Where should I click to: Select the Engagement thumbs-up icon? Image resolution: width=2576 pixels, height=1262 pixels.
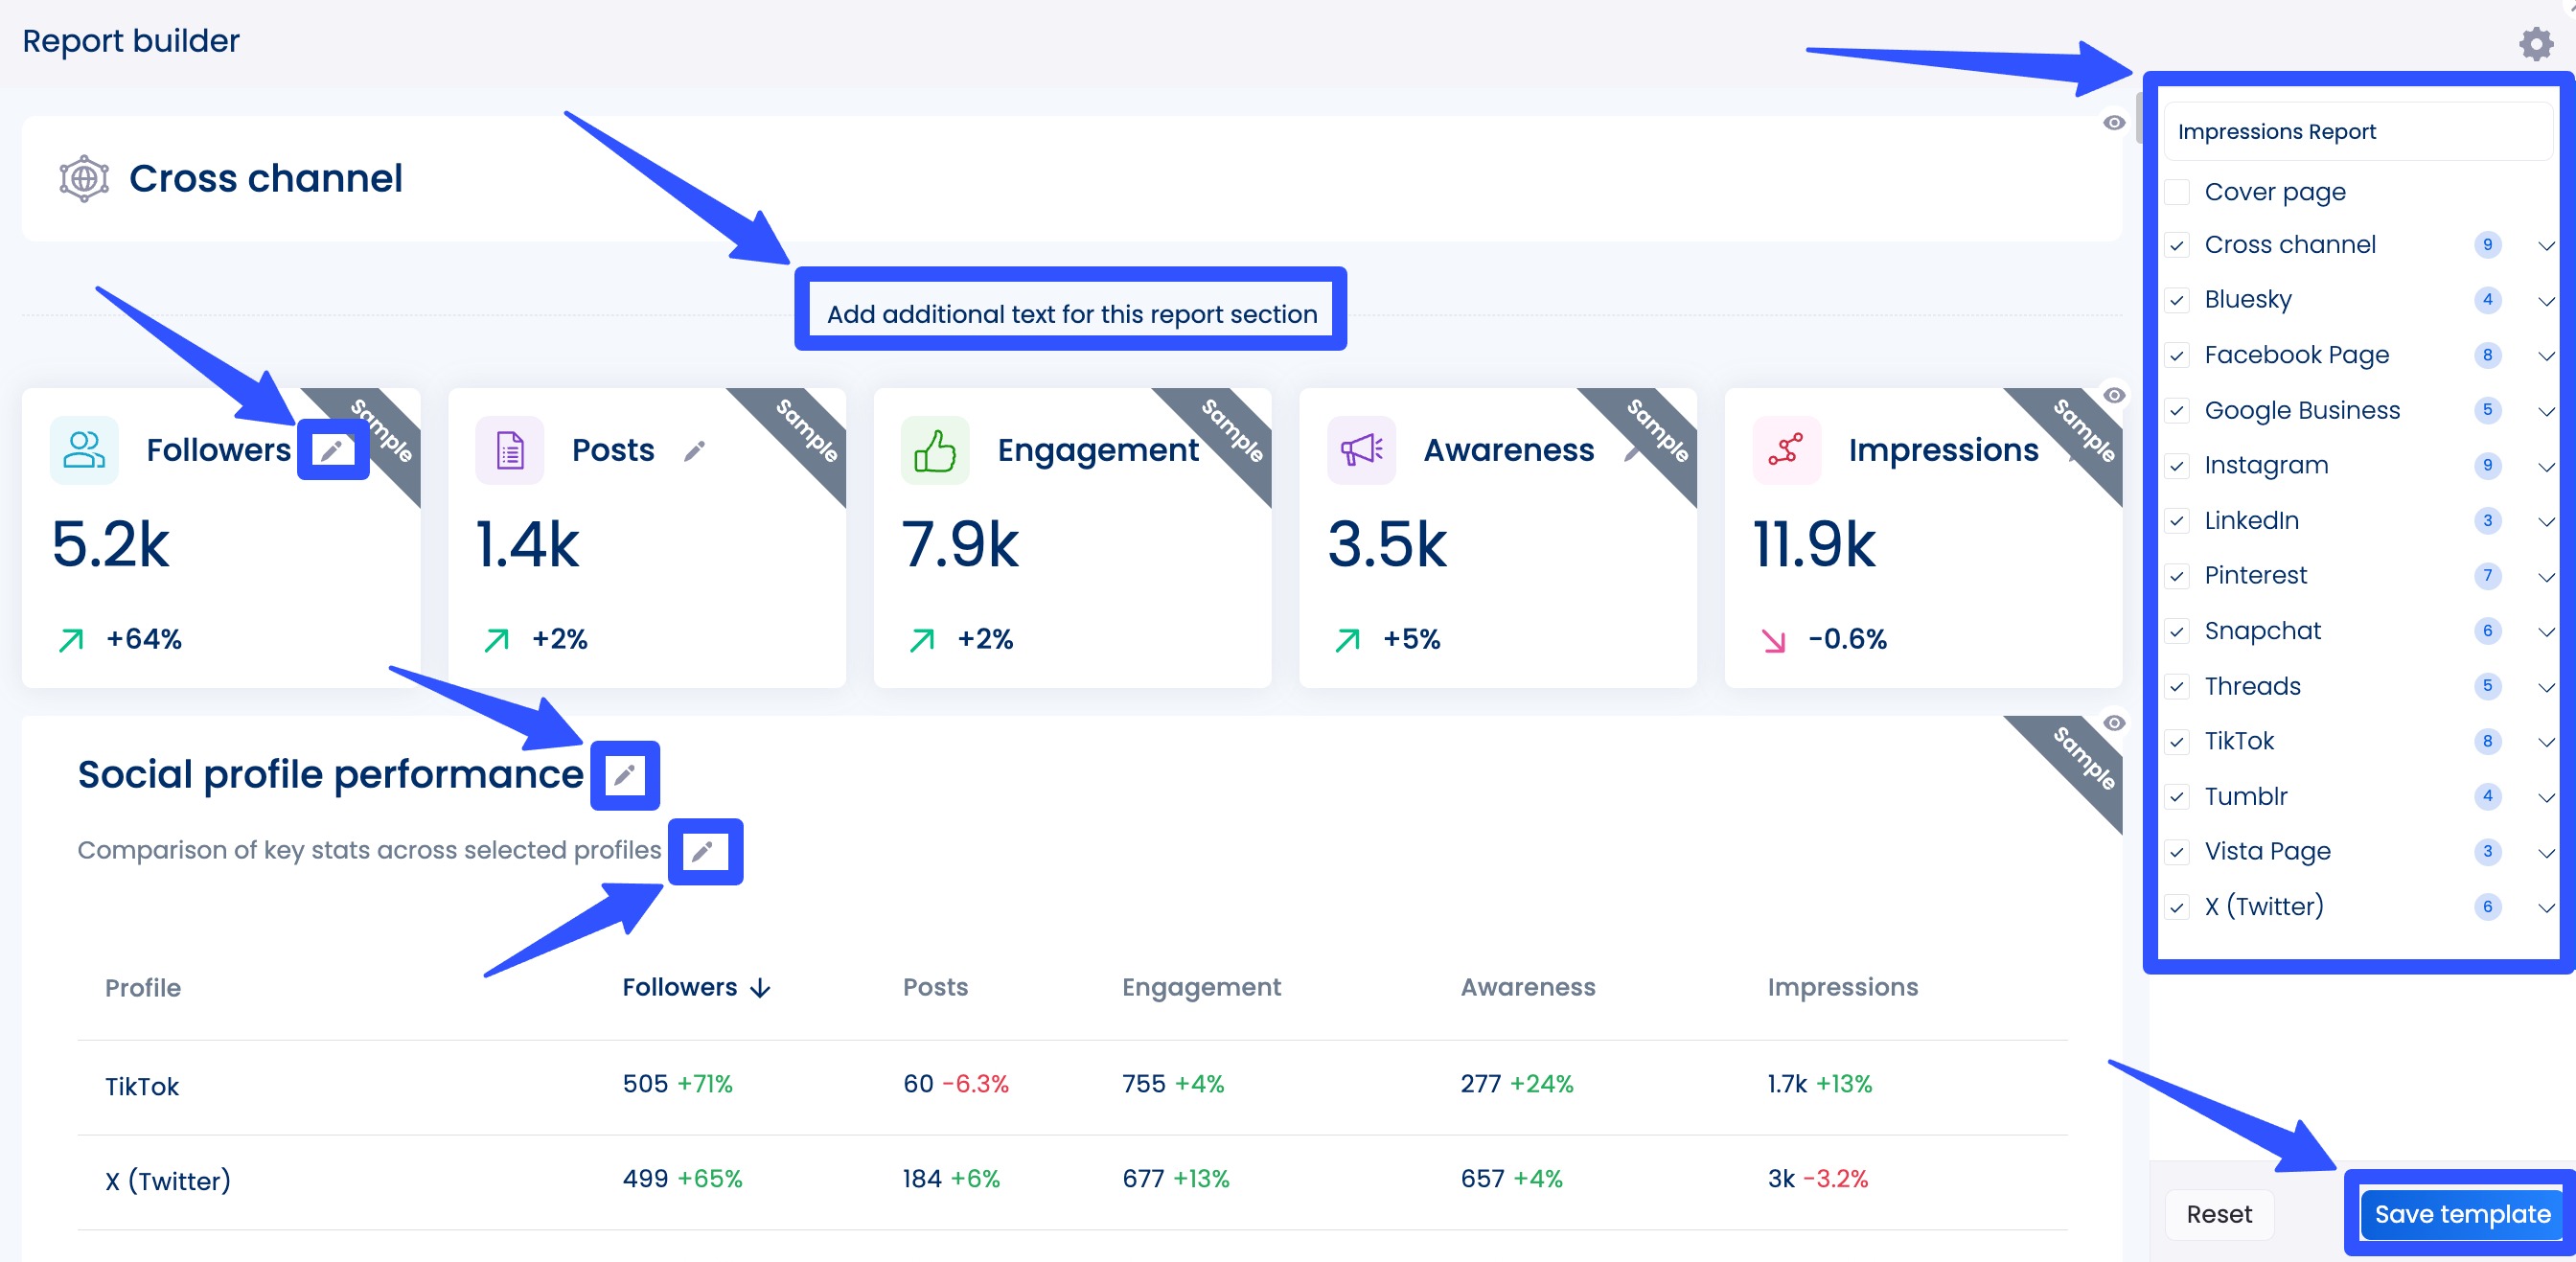click(935, 450)
